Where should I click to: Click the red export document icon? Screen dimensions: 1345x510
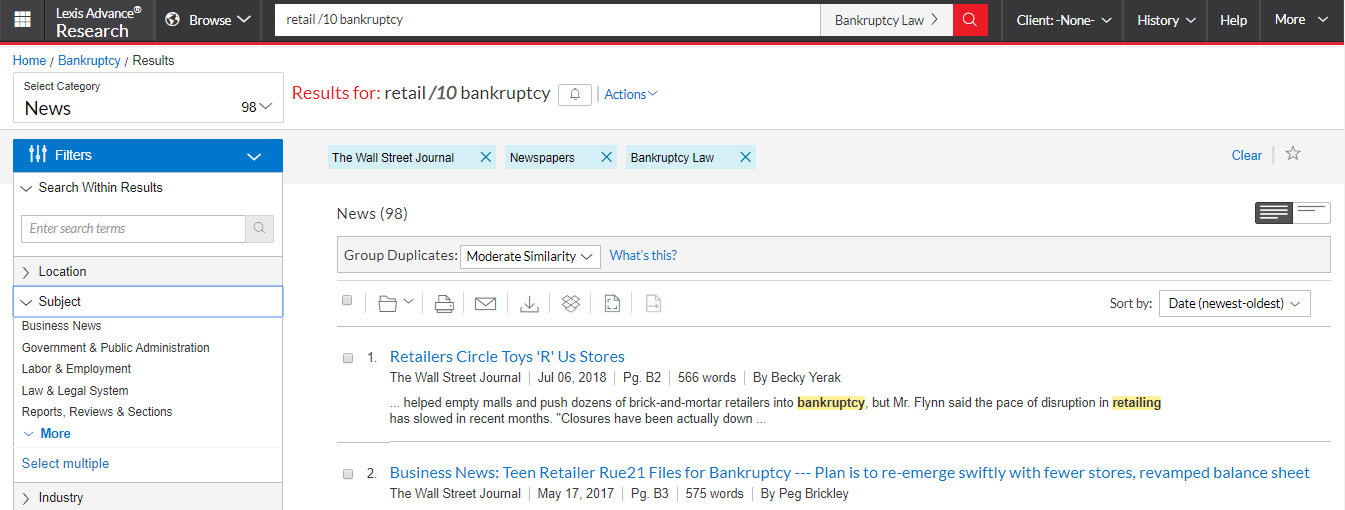coord(653,303)
